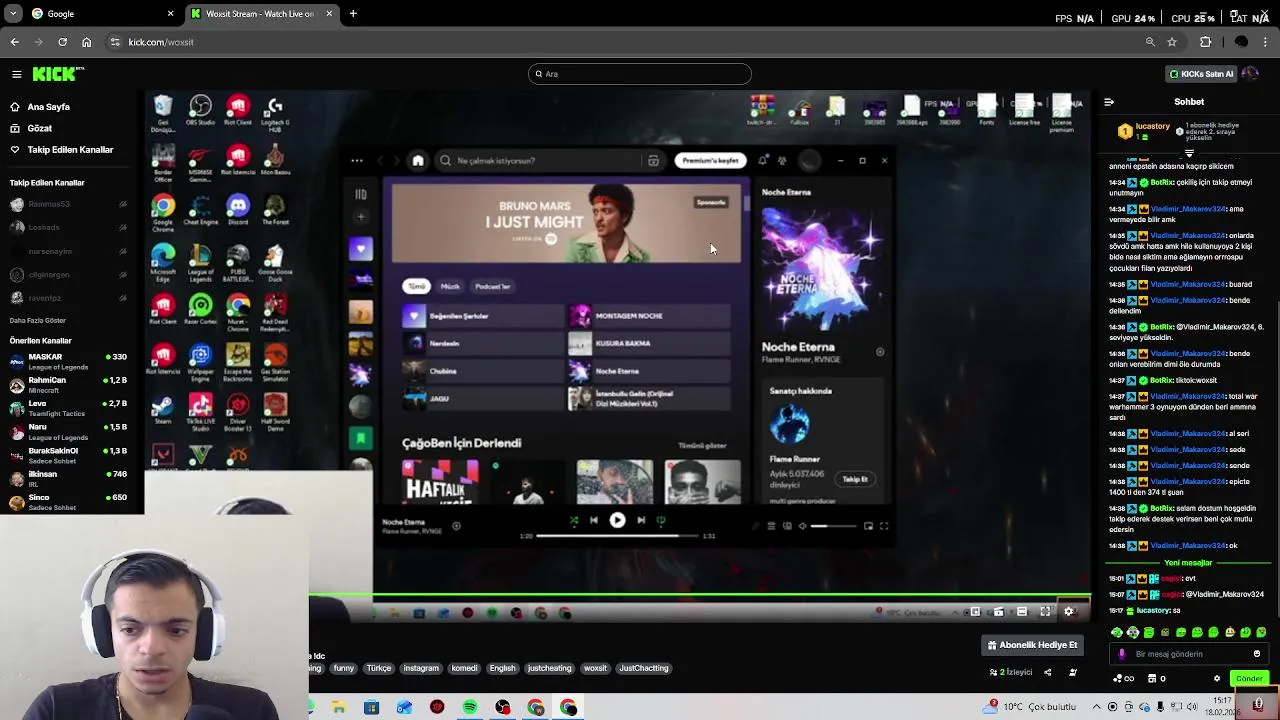Open League of Legends desktop icon
This screenshot has width=1280, height=720.
pyautogui.click(x=200, y=263)
